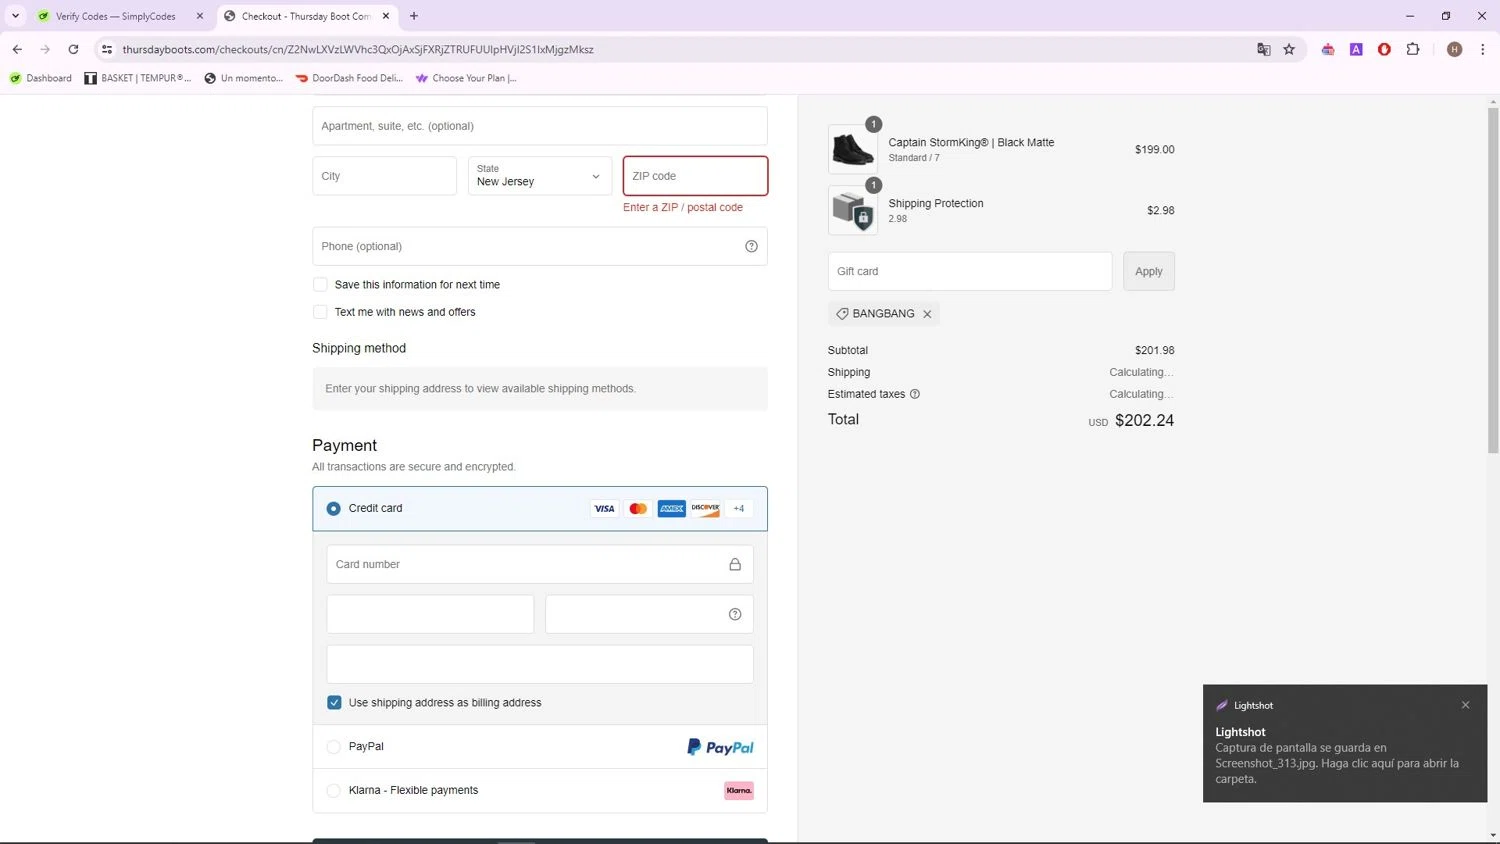Select the PayPal payment option
1500x844 pixels.
coord(334,747)
